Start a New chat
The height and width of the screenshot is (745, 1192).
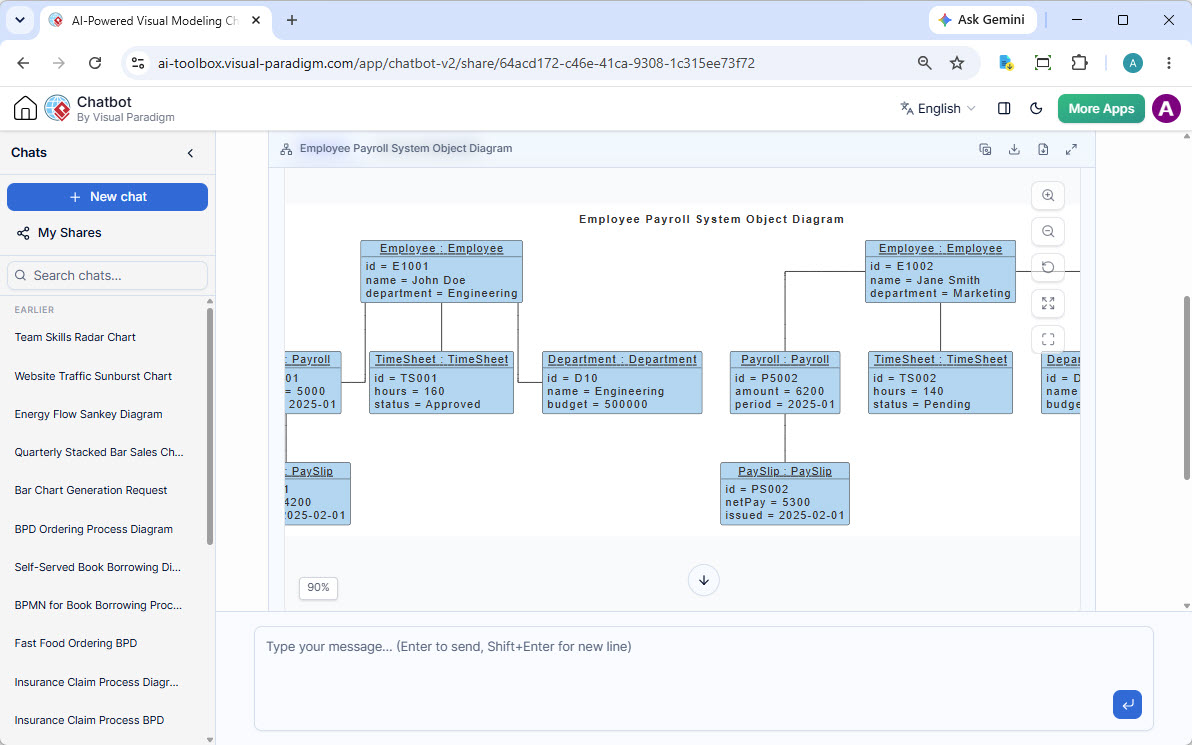point(107,197)
